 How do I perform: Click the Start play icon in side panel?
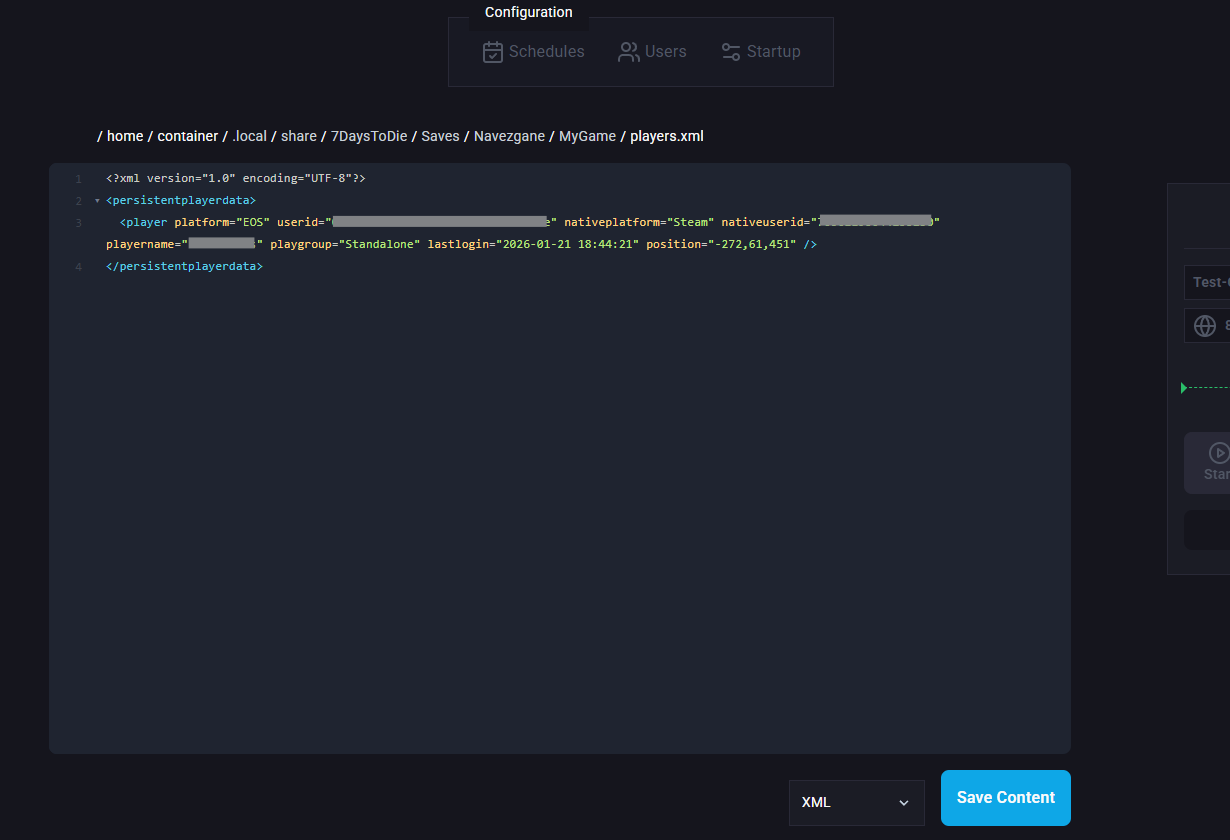pyautogui.click(x=1218, y=452)
